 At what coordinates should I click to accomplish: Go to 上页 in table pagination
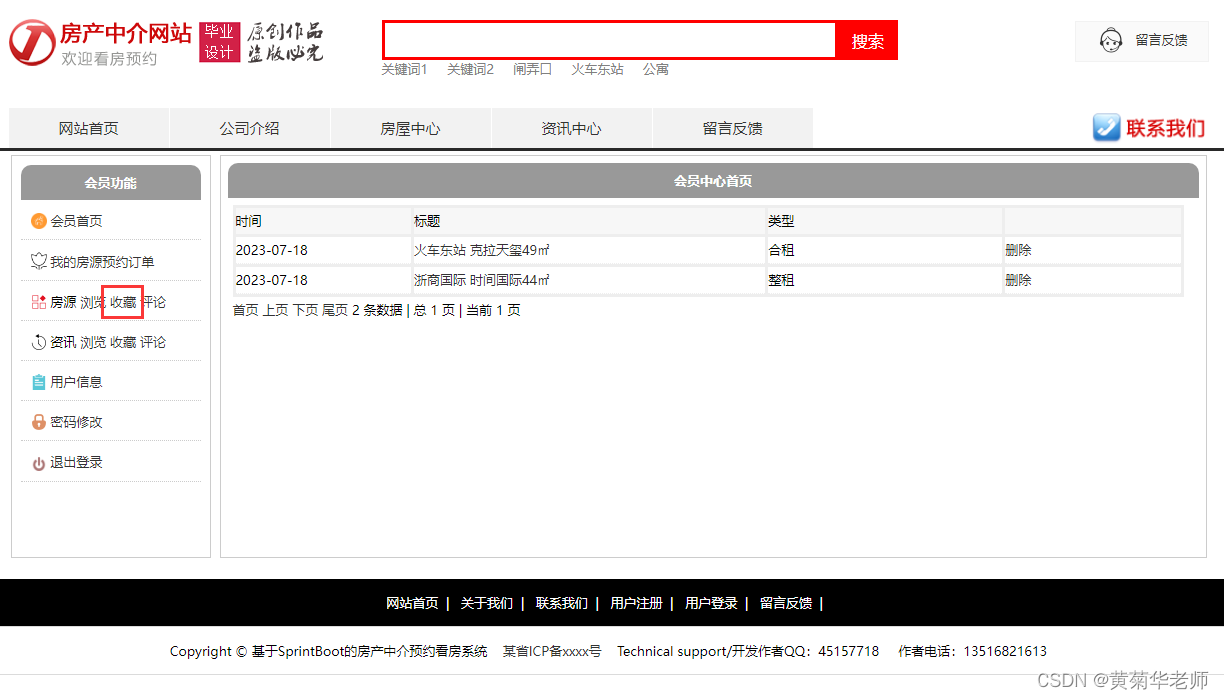tap(275, 310)
